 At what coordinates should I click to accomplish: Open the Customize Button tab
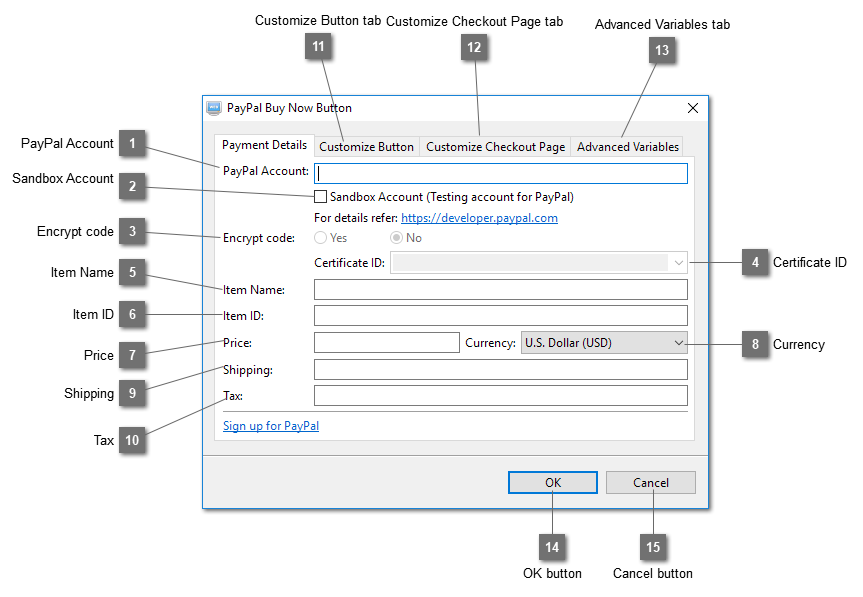[366, 147]
